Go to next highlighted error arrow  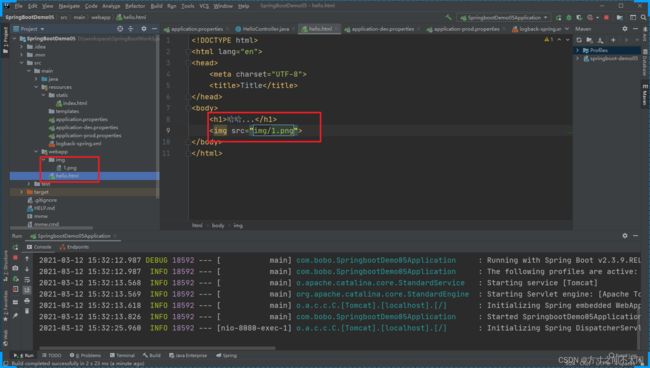click(568, 40)
